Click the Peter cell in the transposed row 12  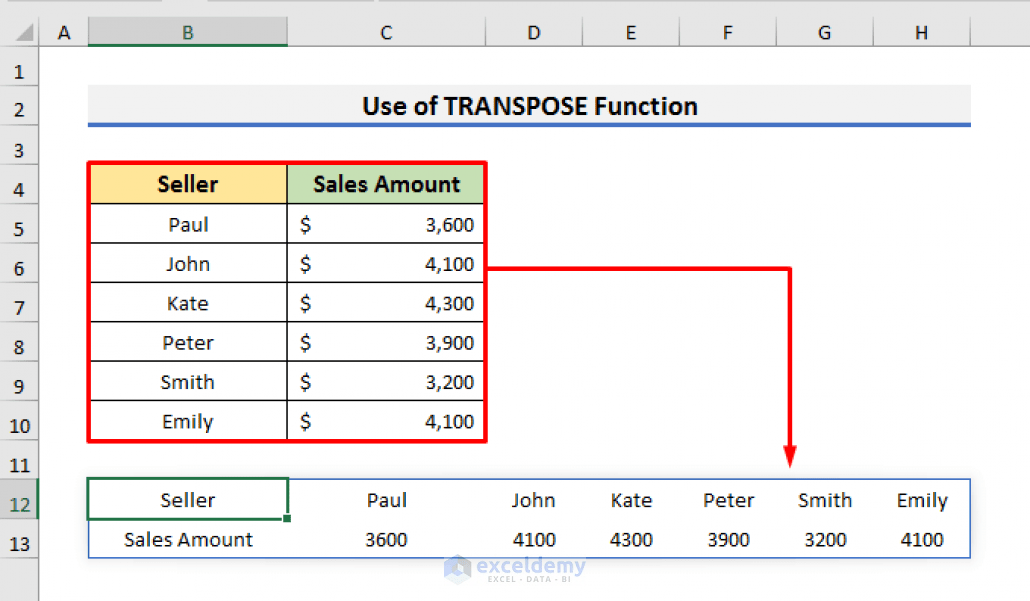(x=728, y=499)
